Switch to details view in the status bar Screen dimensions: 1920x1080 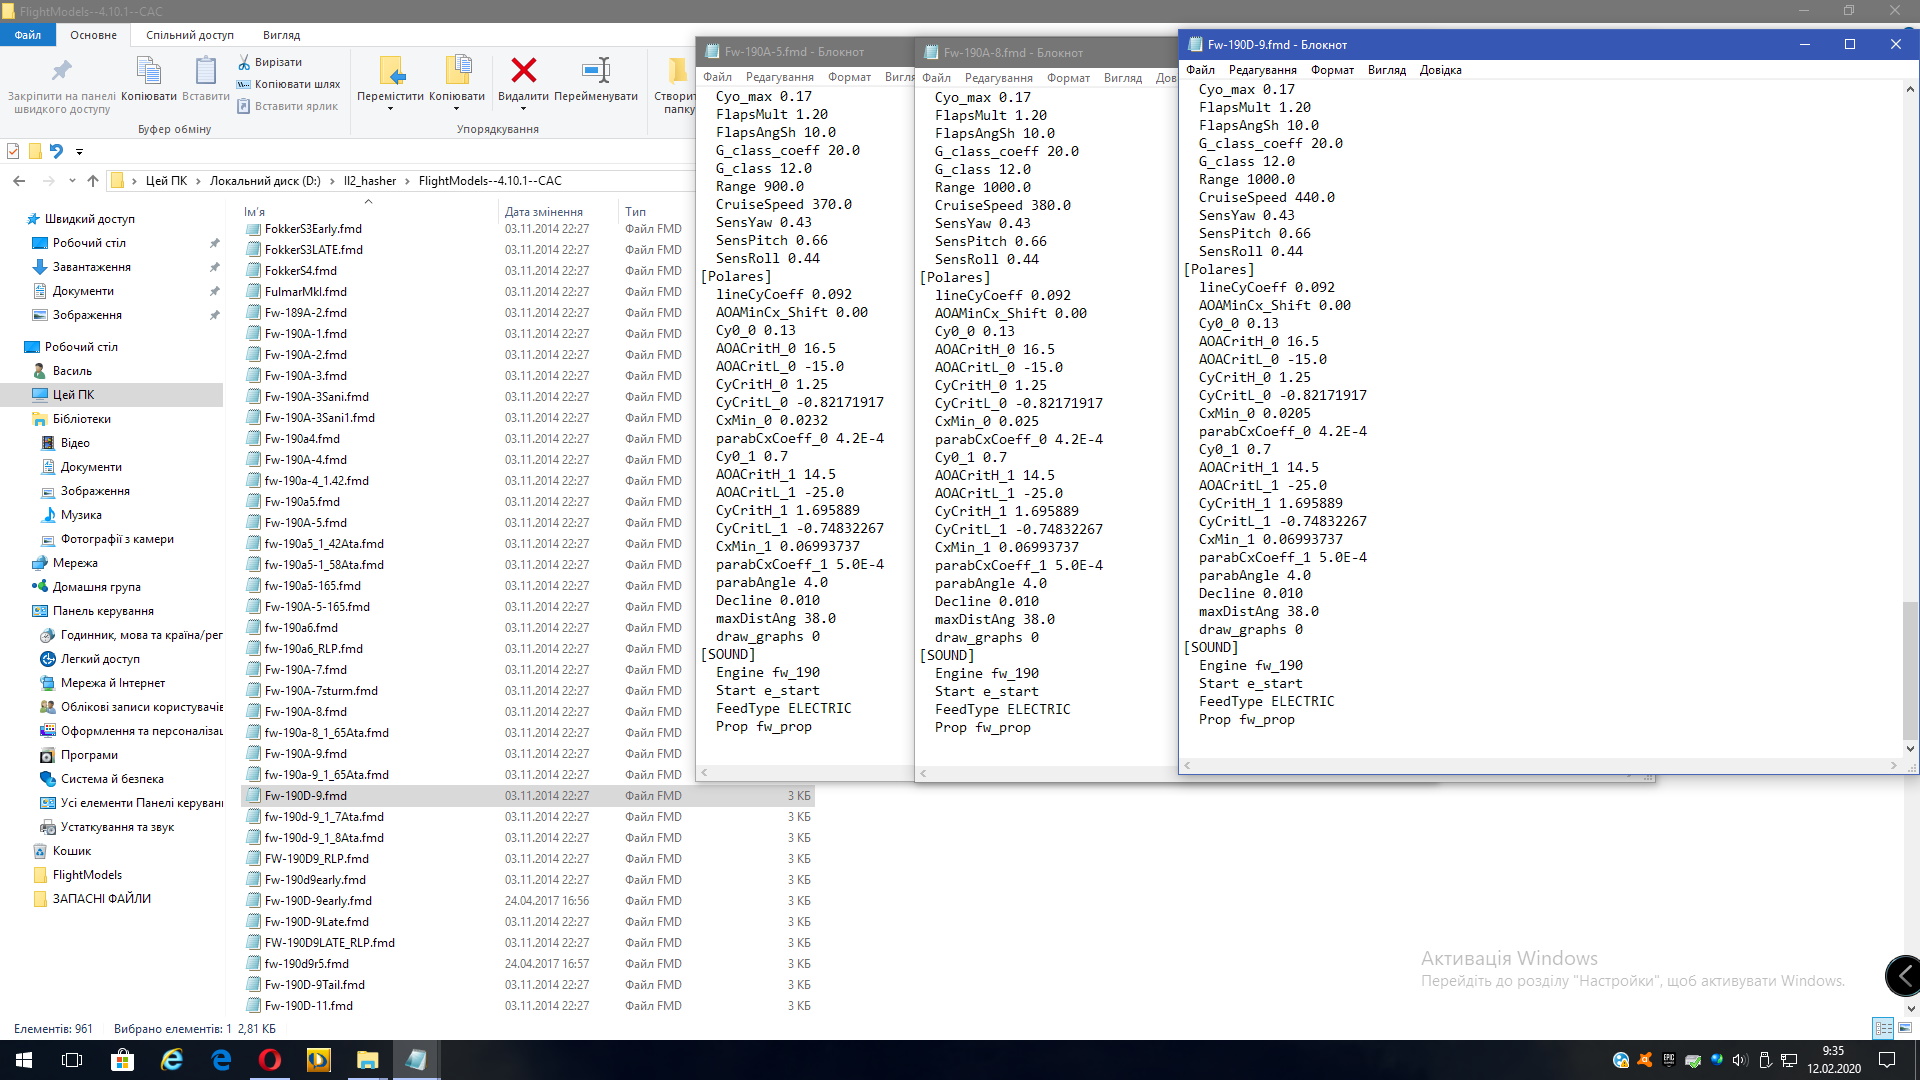tap(1883, 1028)
